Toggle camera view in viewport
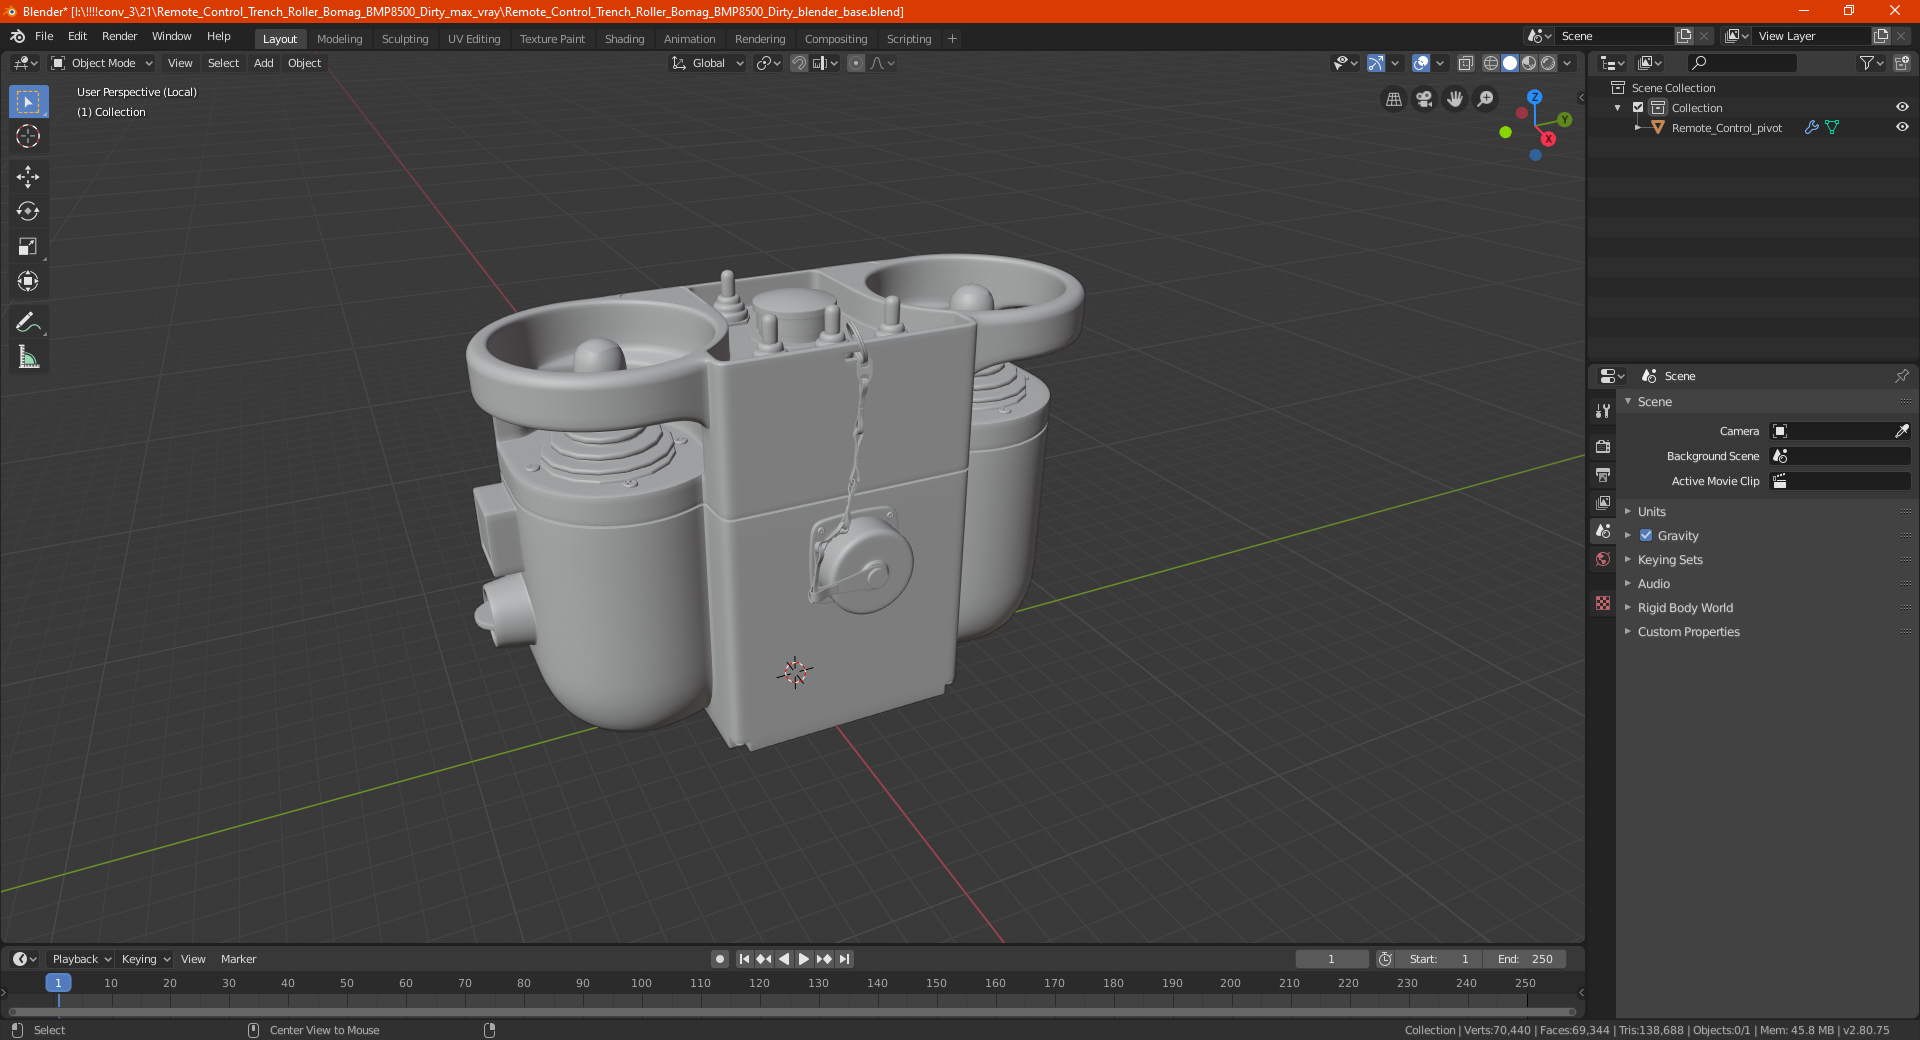 click(1424, 99)
